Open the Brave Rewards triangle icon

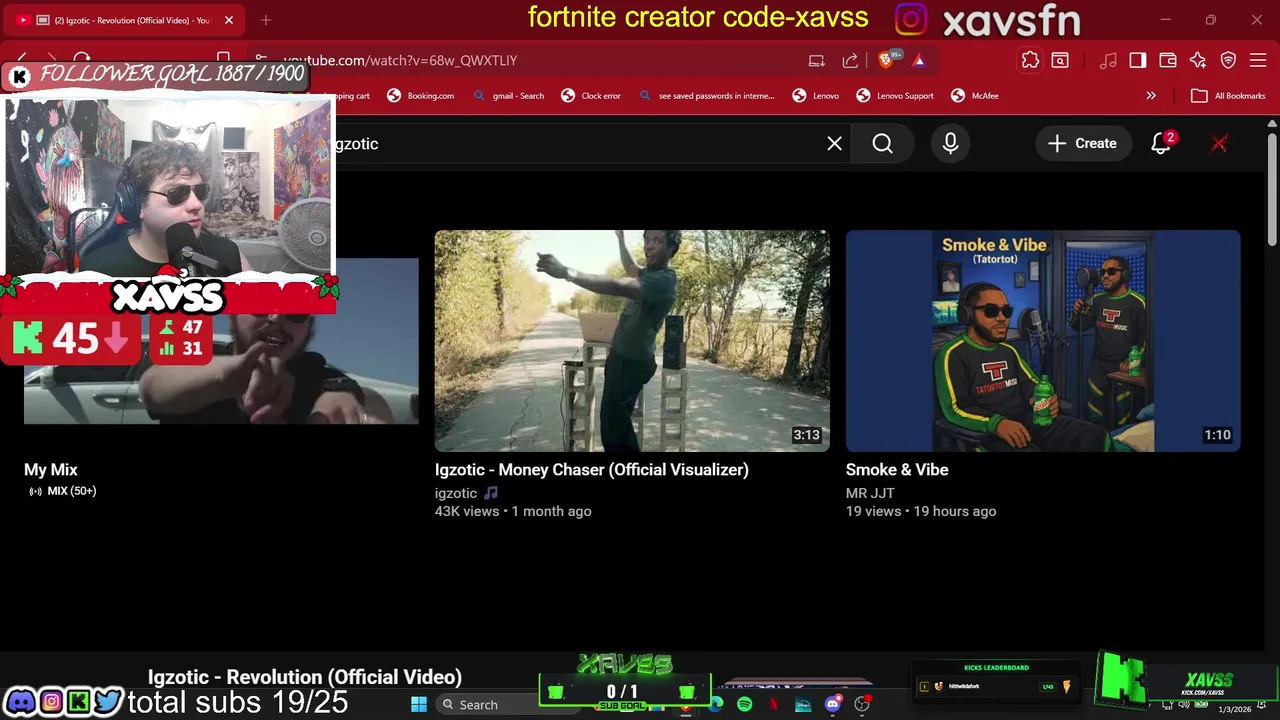point(919,60)
